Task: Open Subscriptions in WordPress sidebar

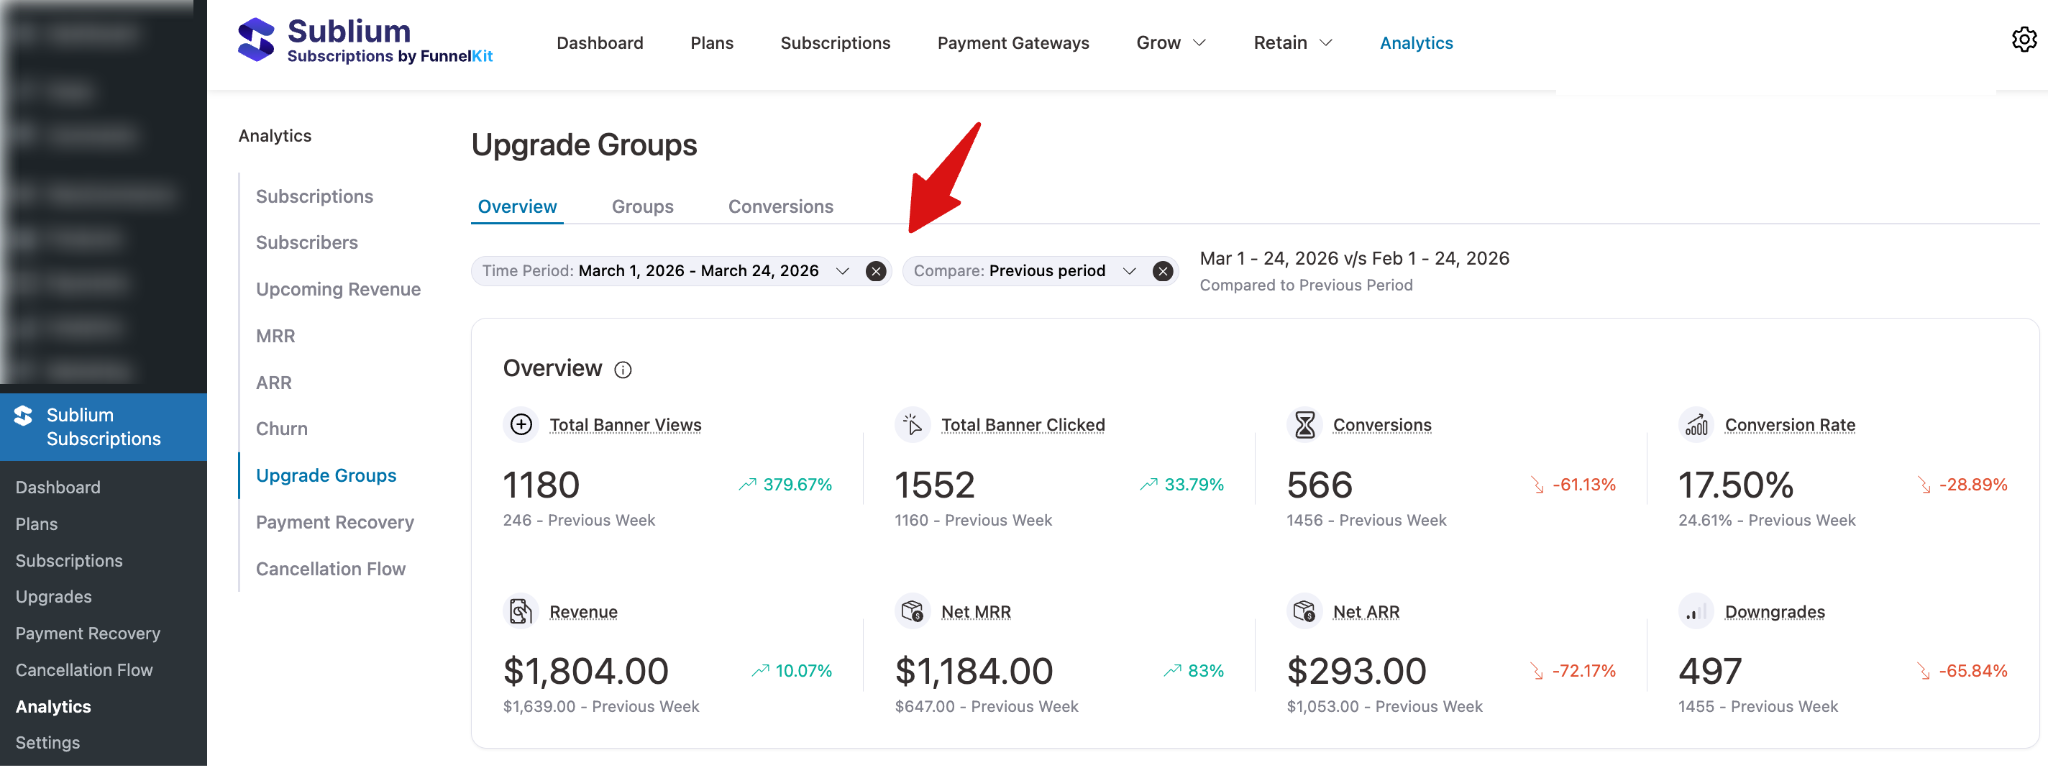Action: (x=69, y=561)
